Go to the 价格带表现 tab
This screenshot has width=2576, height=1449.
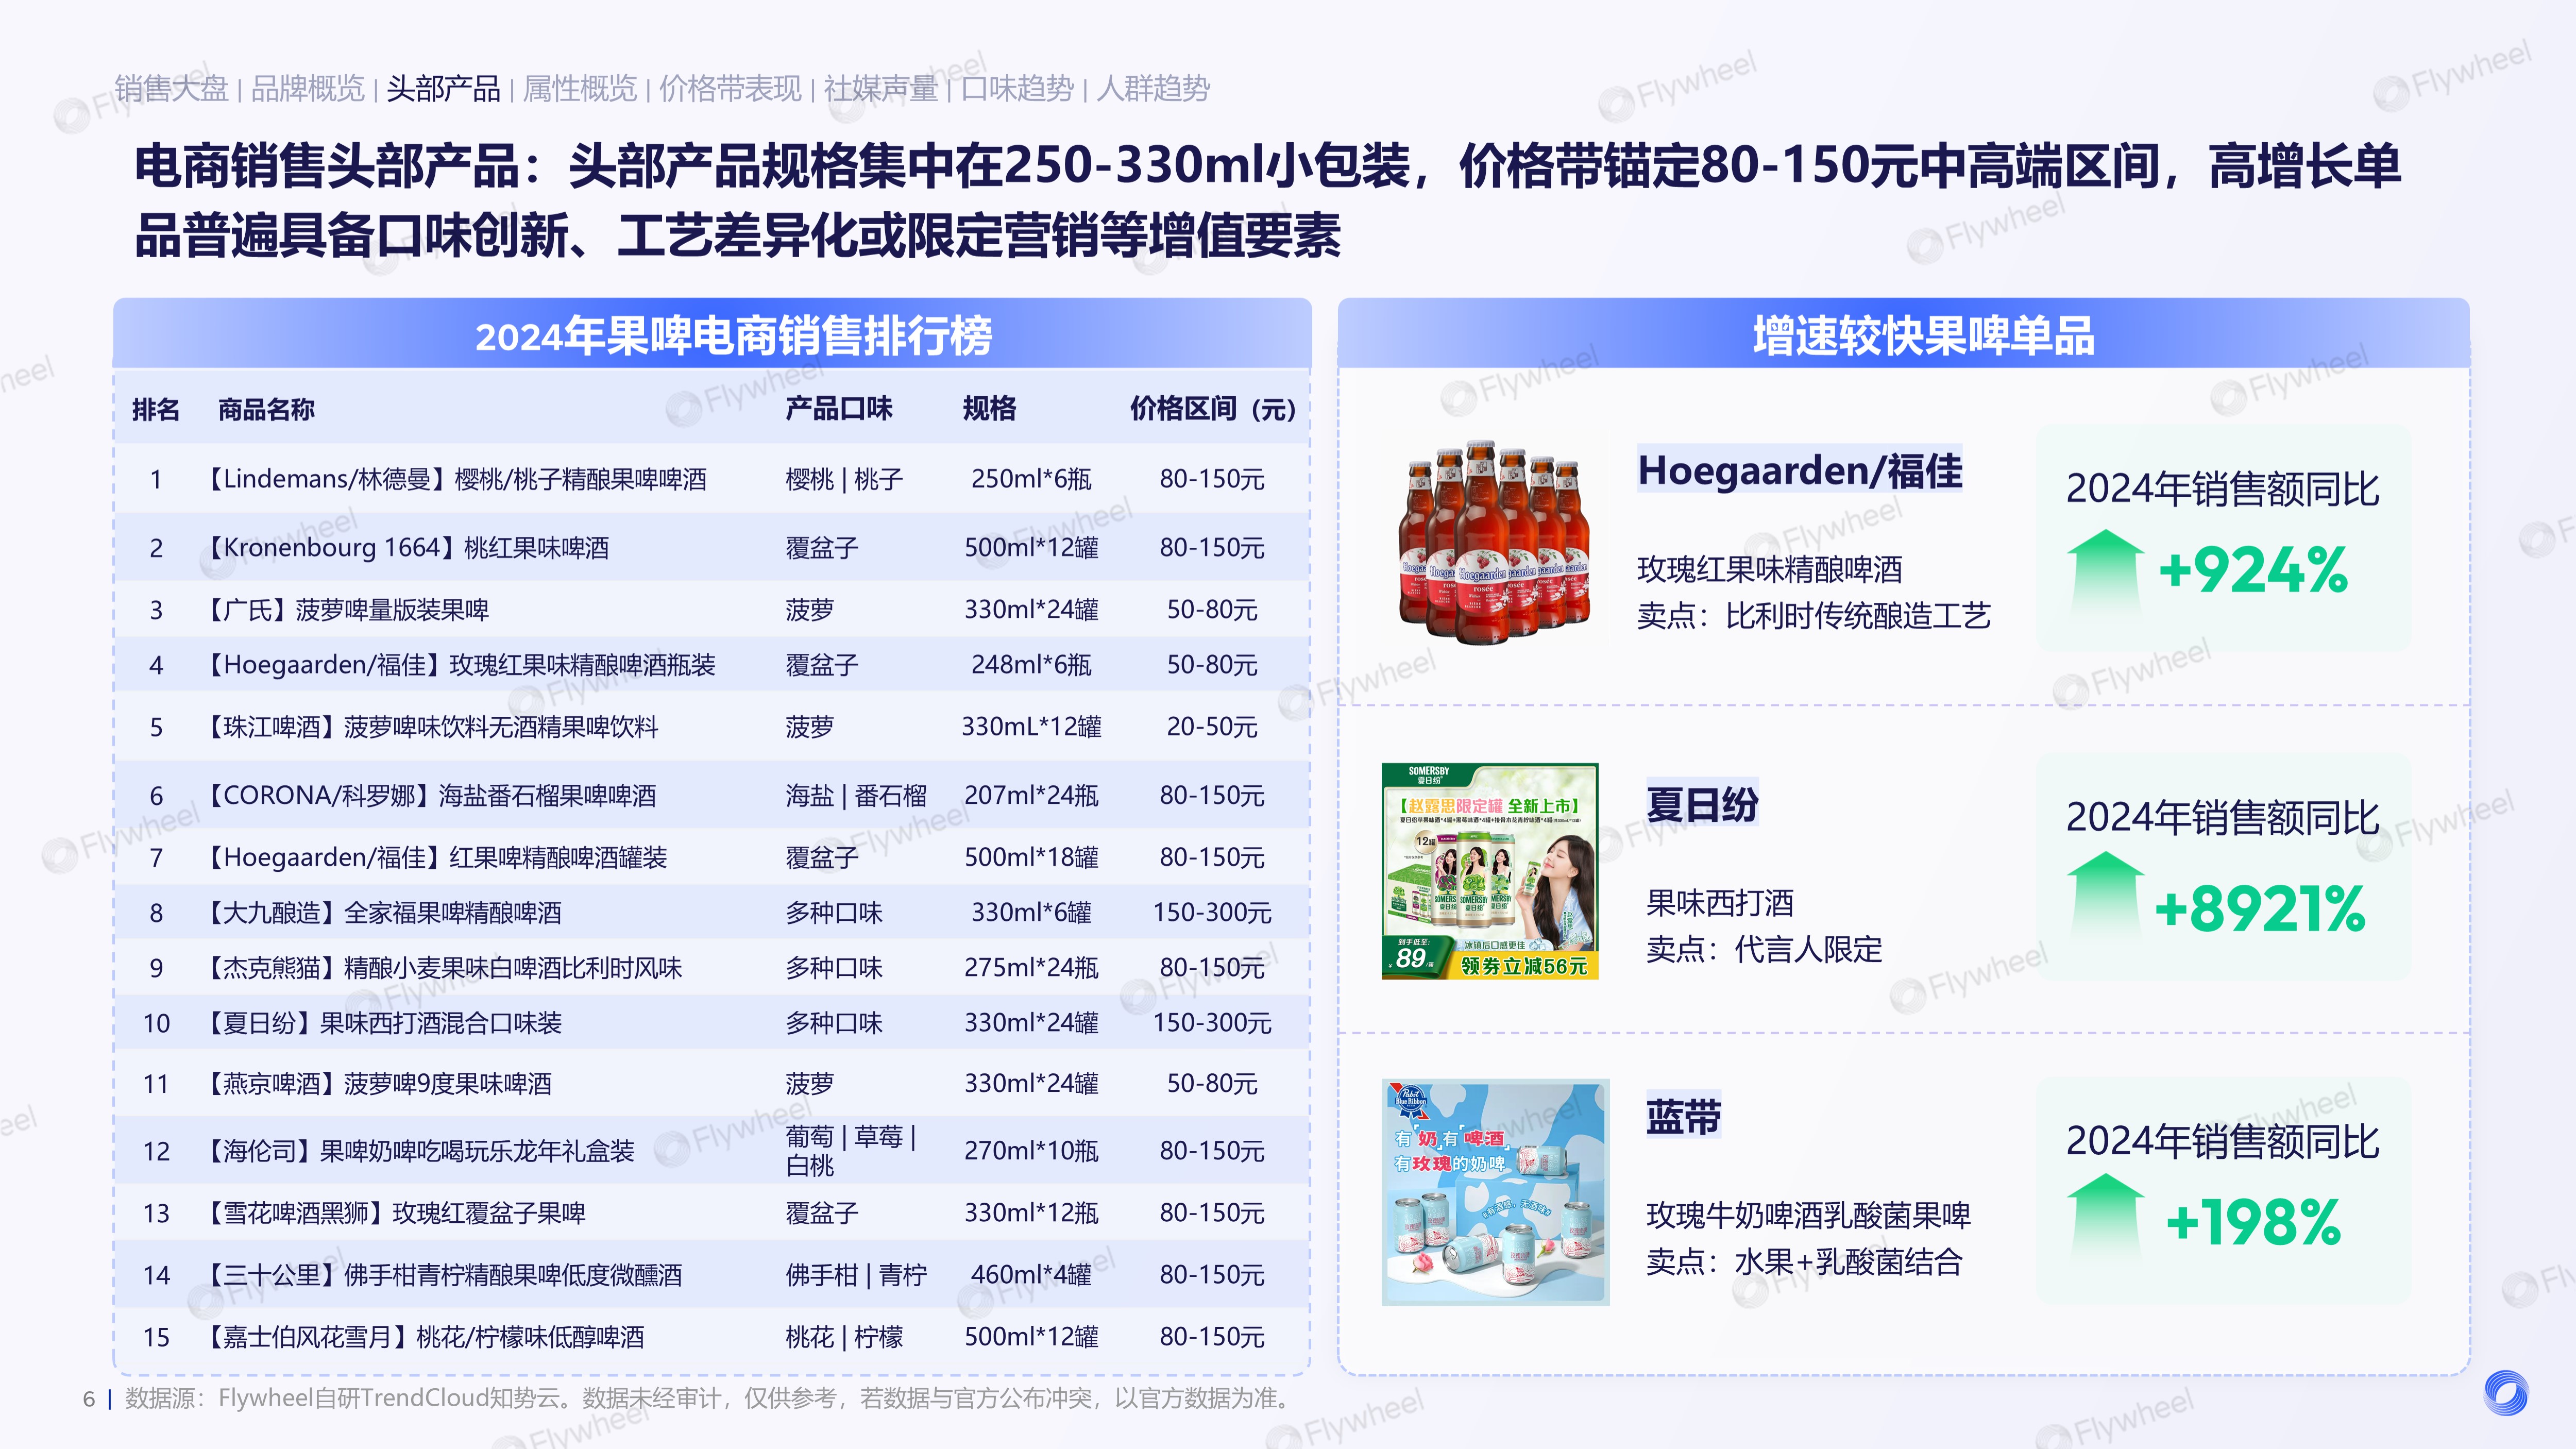click(730, 89)
